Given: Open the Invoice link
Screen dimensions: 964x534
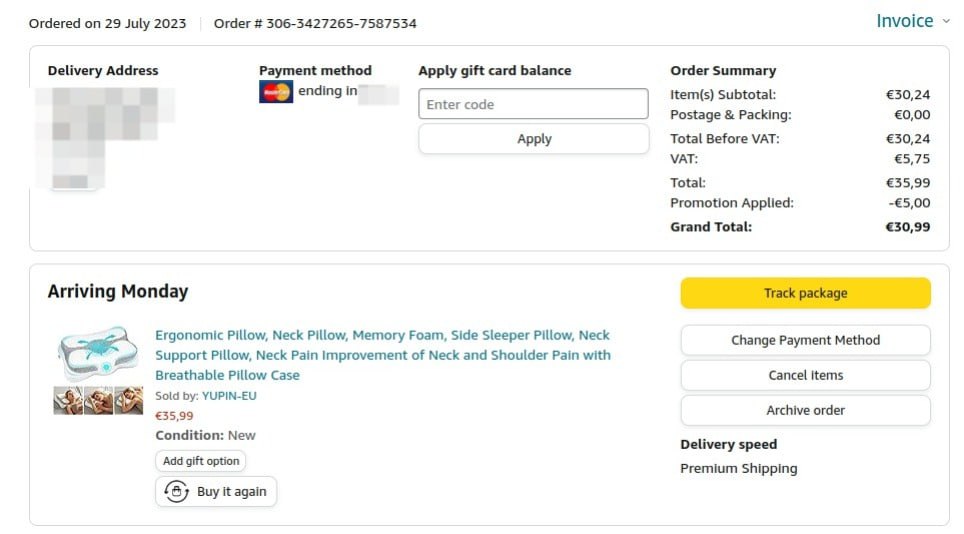Looking at the screenshot, I should pyautogui.click(x=904, y=21).
